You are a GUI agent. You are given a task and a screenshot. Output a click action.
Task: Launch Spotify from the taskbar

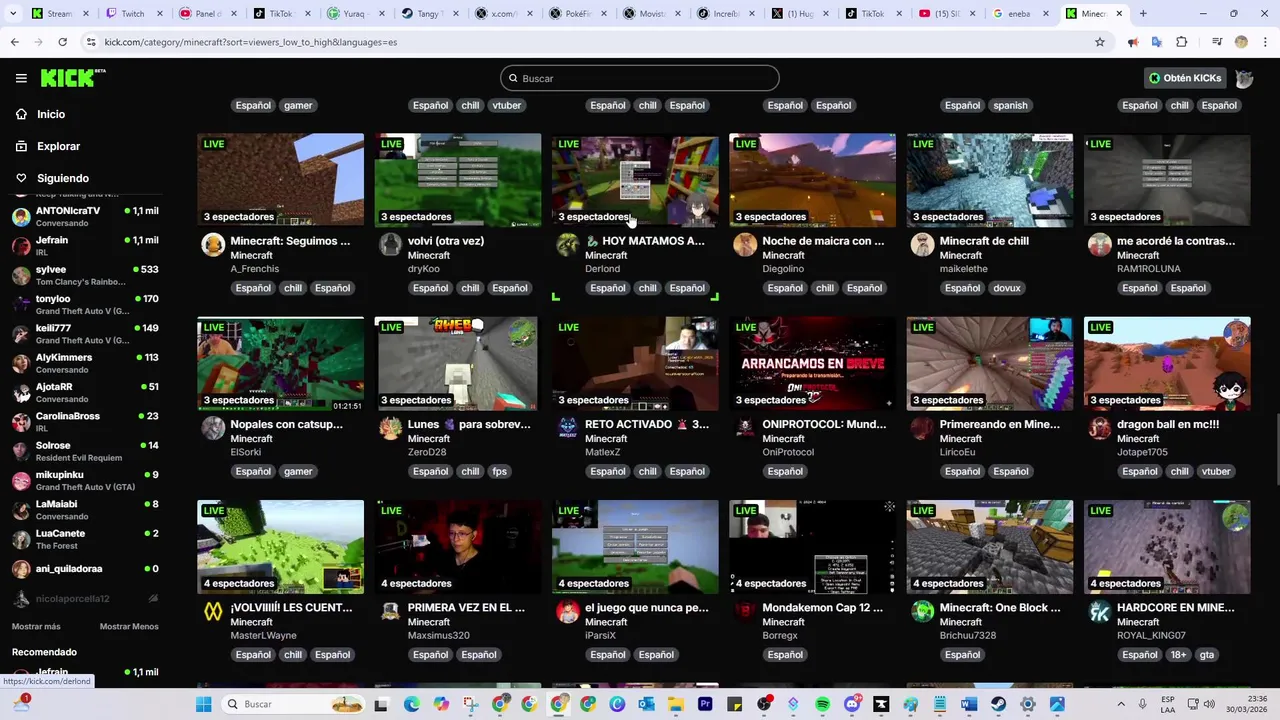(823, 704)
